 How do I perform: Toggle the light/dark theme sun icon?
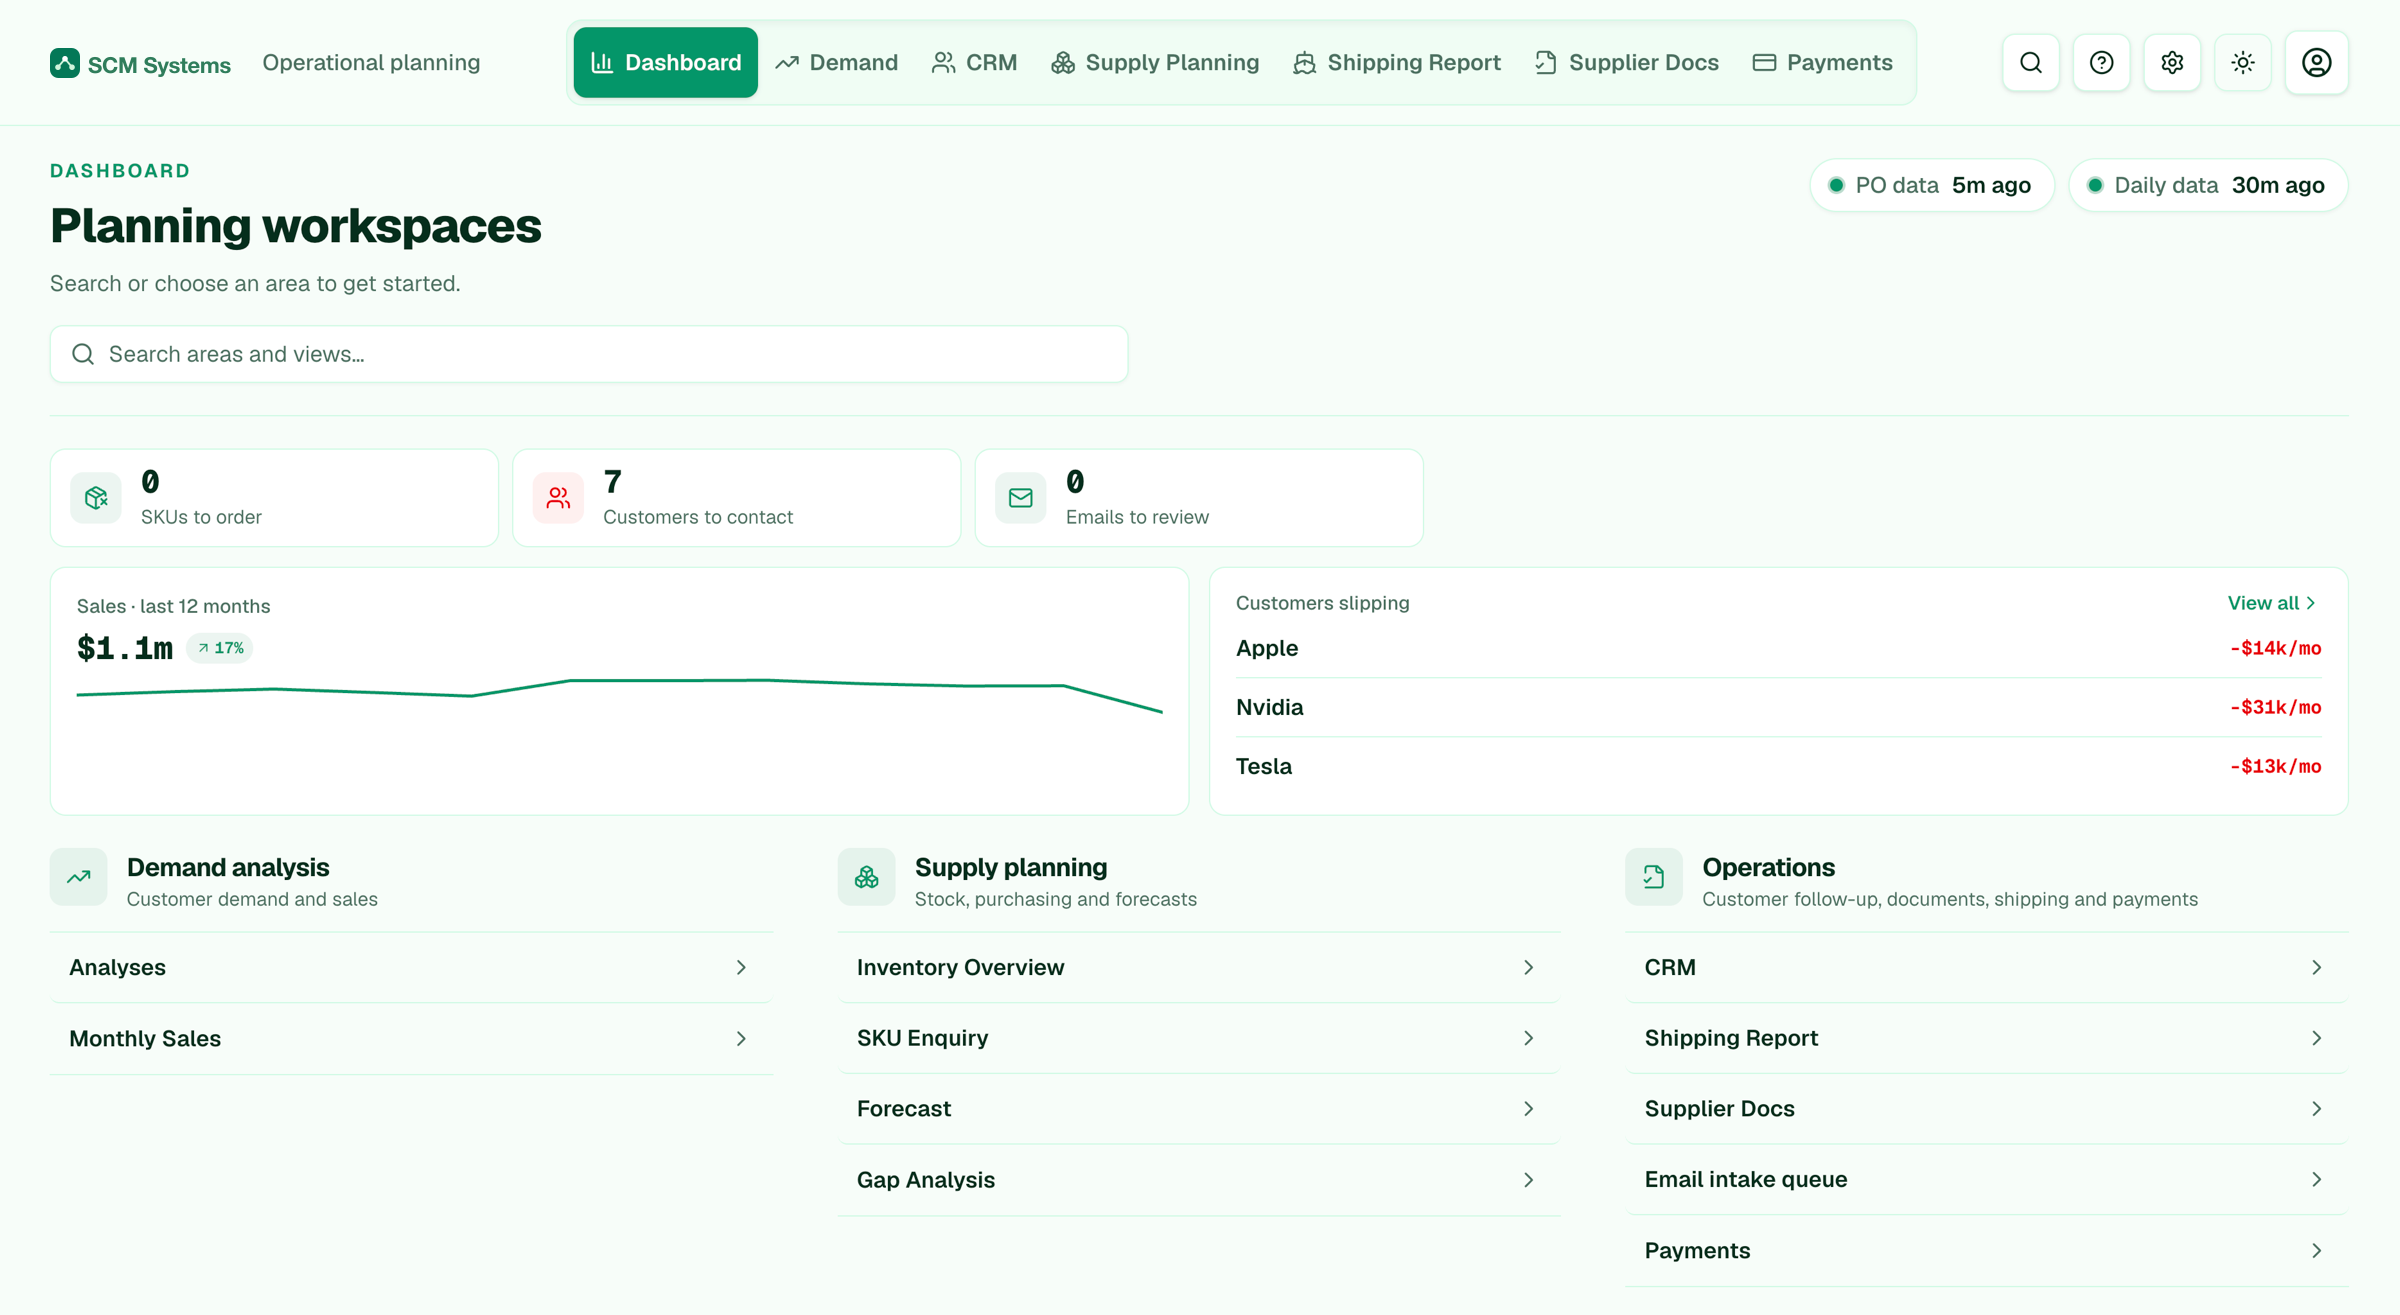pyautogui.click(x=2243, y=63)
